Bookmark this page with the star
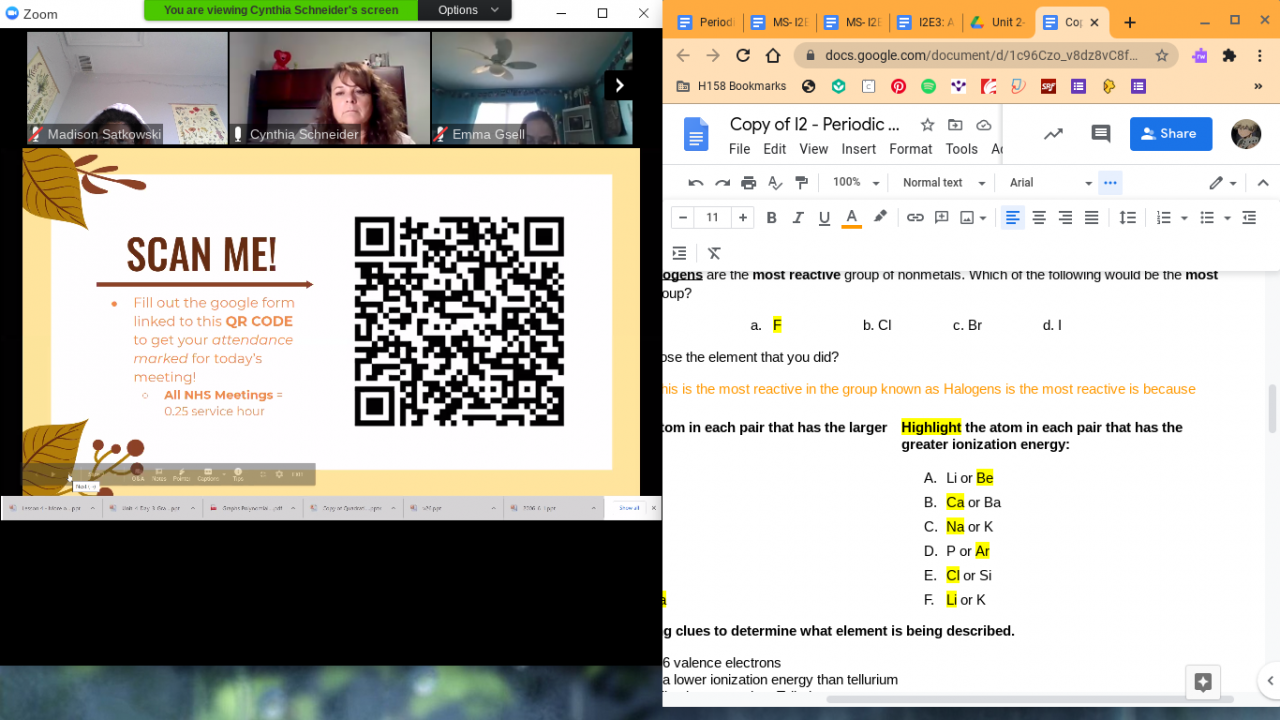The height and width of the screenshot is (720, 1280). pyautogui.click(x=1162, y=56)
